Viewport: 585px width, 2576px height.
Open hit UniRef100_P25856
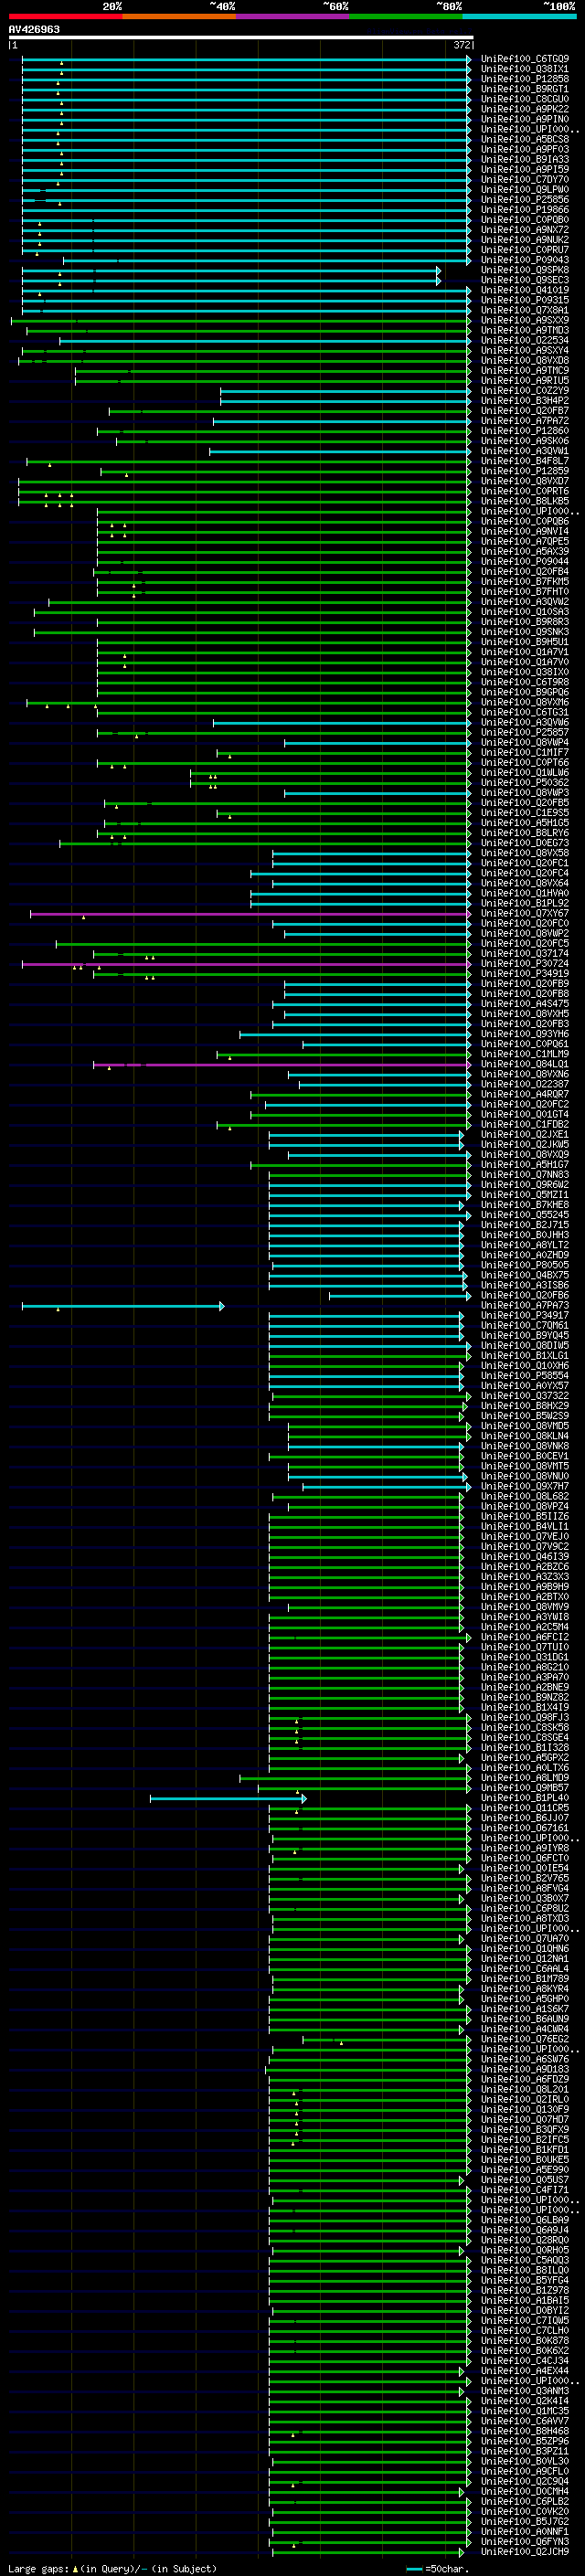(x=524, y=200)
